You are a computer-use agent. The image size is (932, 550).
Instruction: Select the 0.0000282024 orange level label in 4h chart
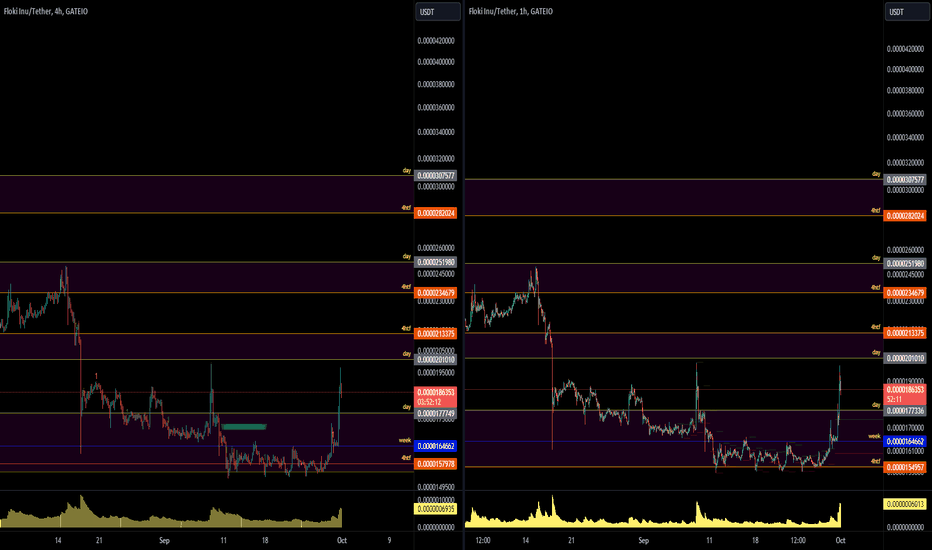point(436,213)
